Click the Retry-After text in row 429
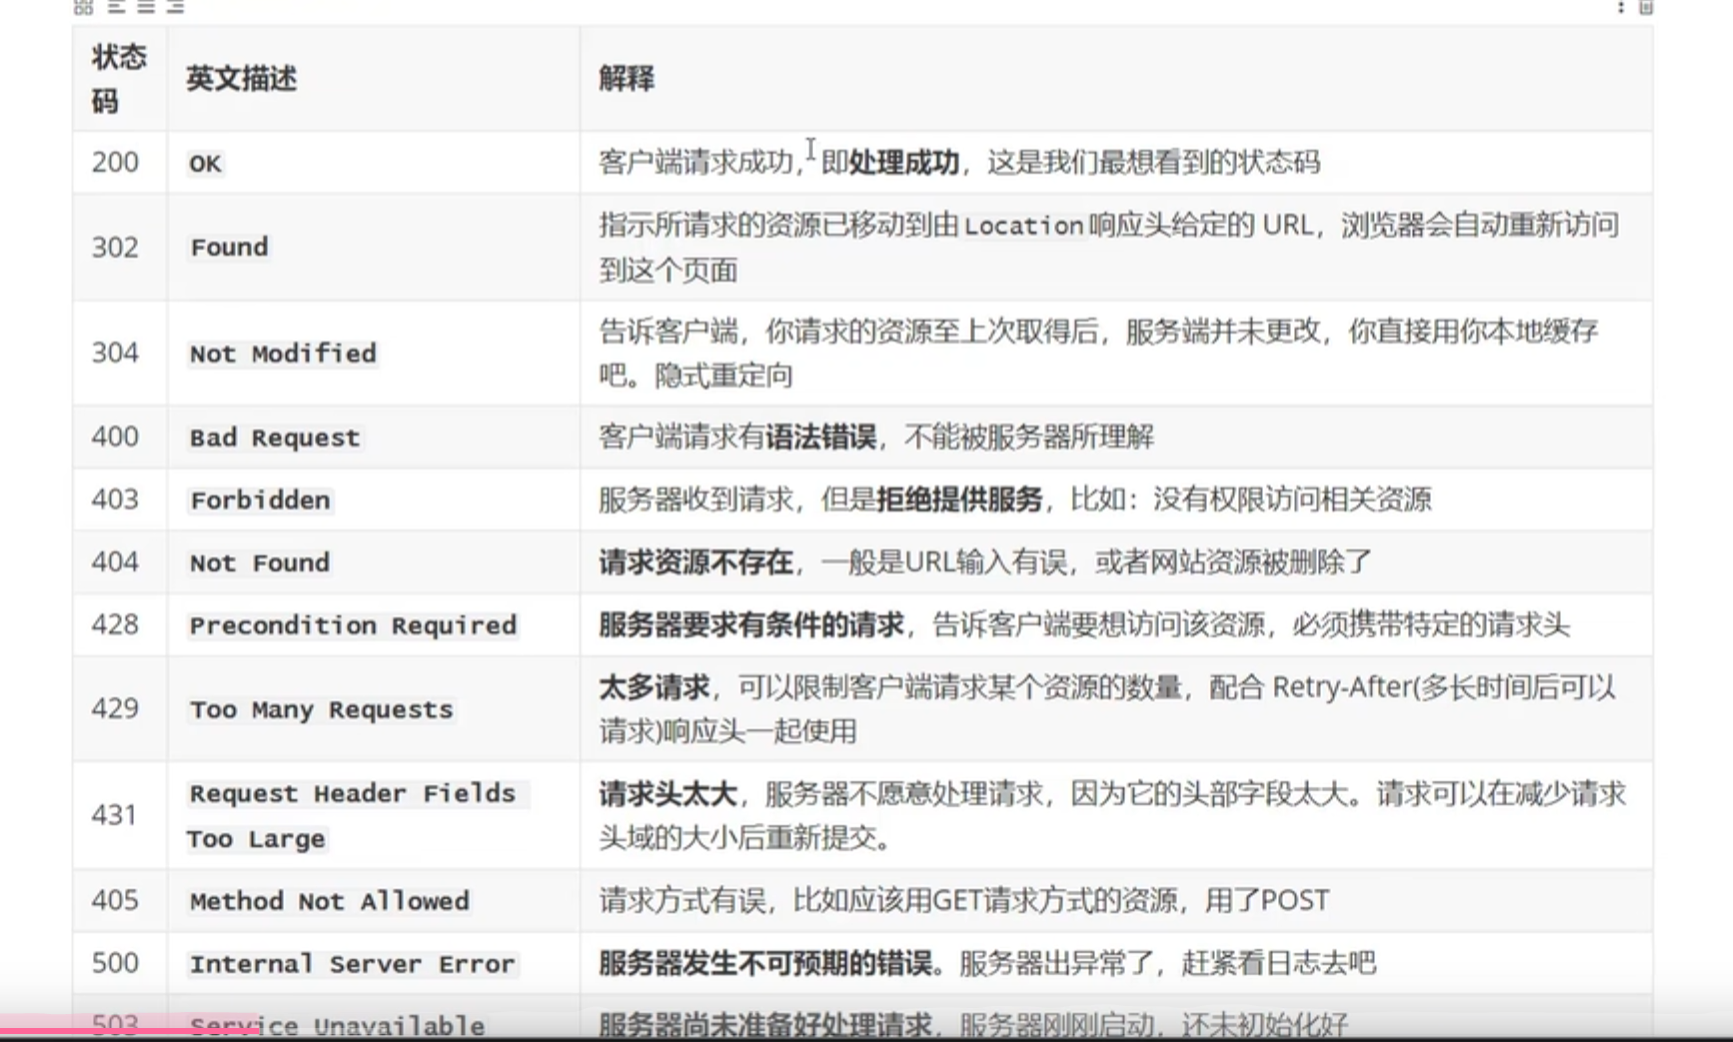Image resolution: width=1733 pixels, height=1042 pixels. point(1341,688)
